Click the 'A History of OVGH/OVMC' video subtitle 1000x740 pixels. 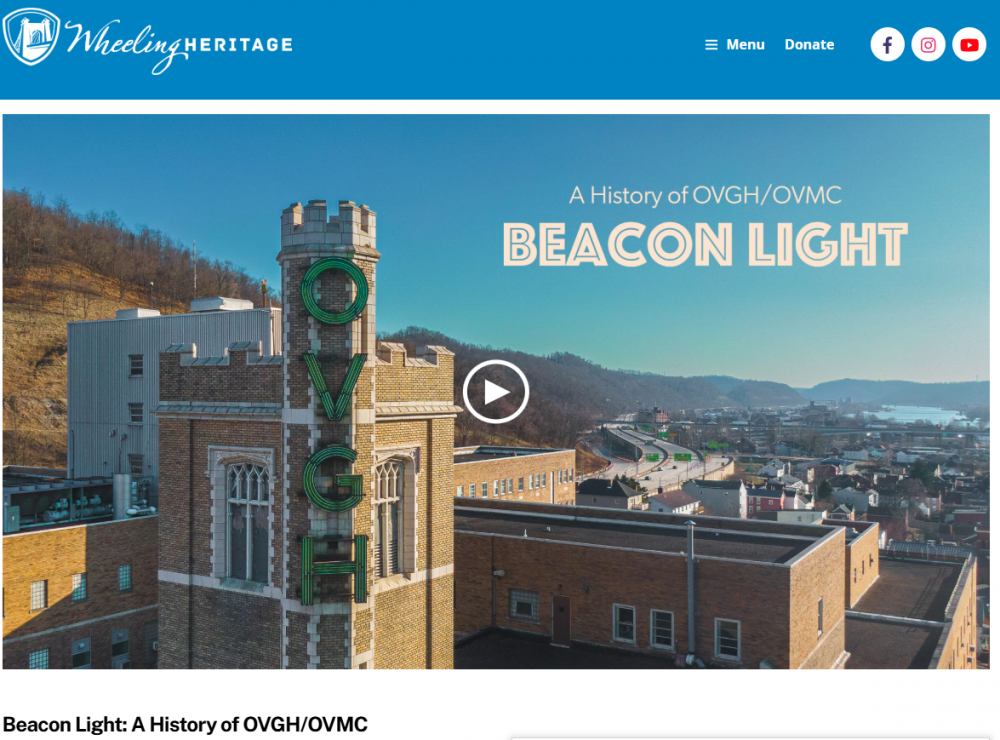coord(705,195)
